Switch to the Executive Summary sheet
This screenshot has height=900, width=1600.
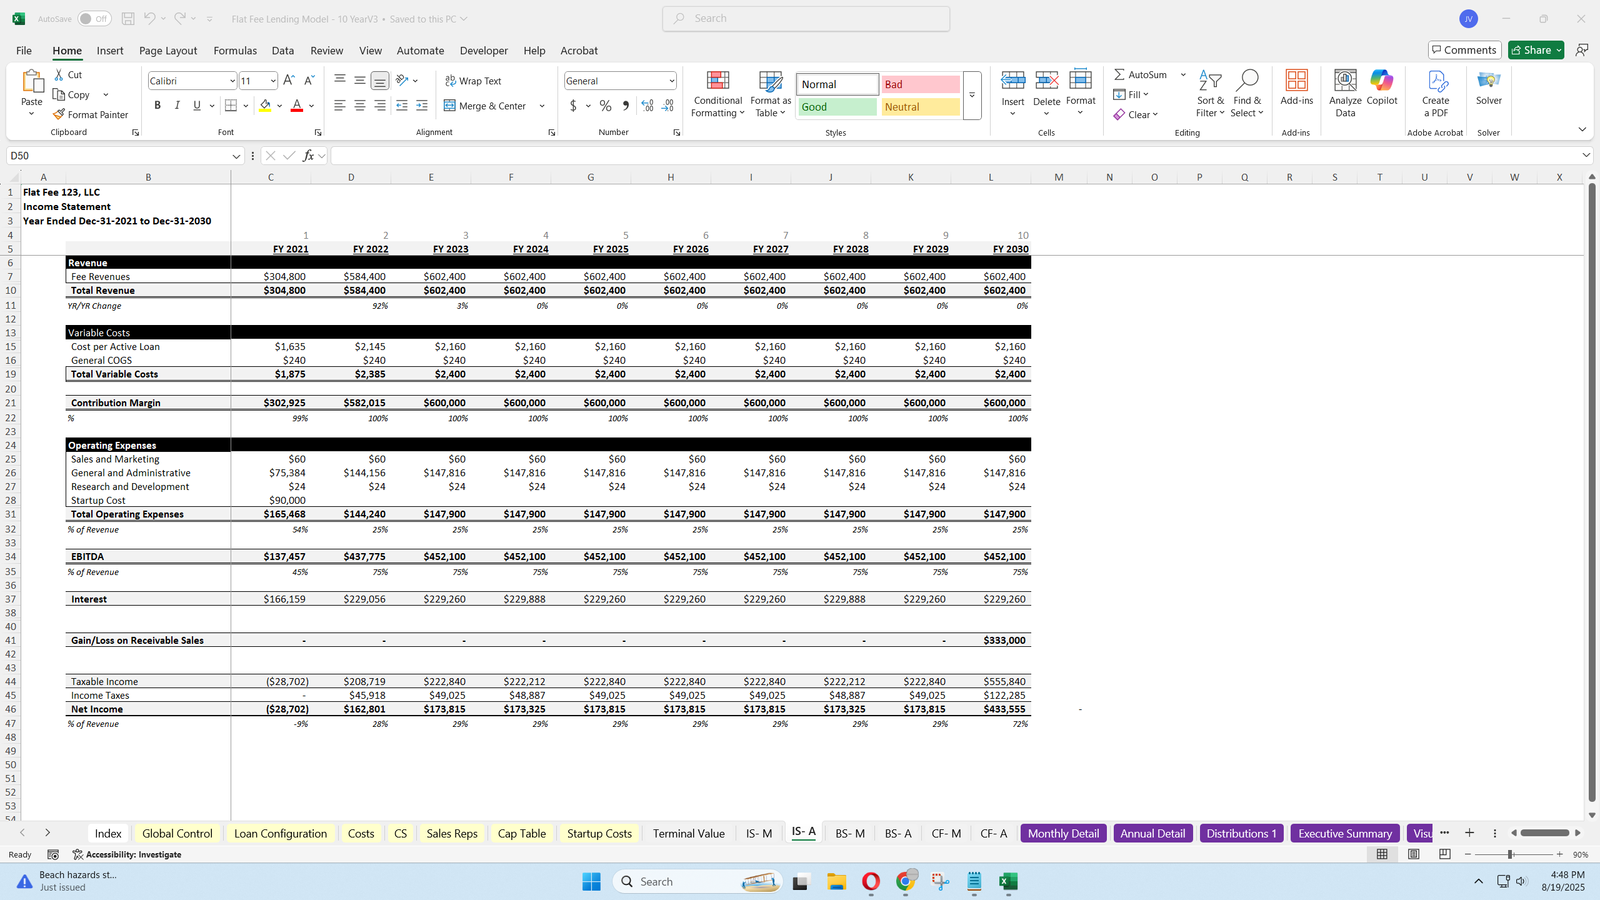point(1344,833)
